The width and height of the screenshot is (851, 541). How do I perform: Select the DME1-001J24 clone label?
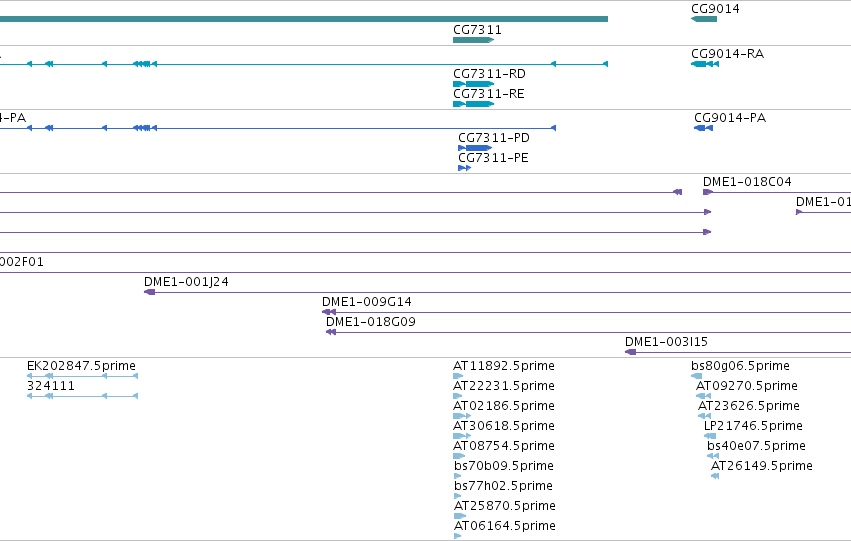(x=186, y=282)
